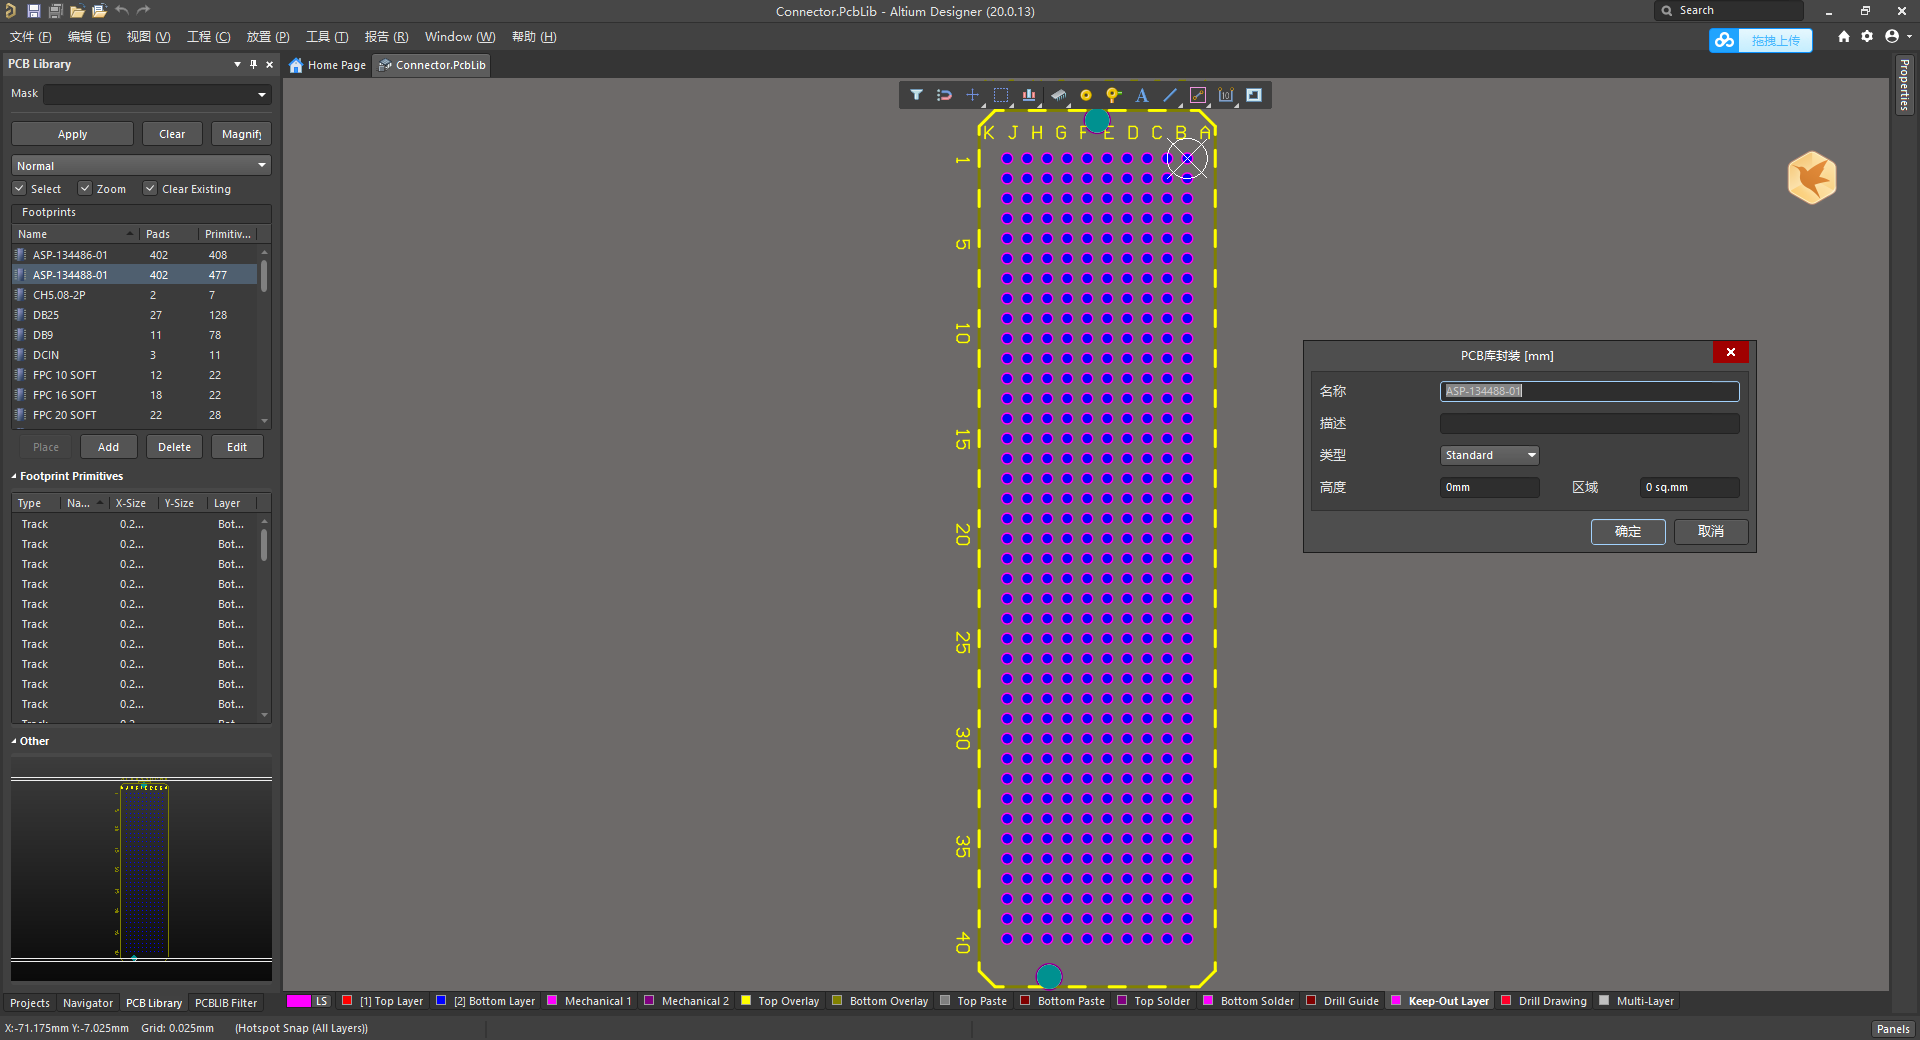
Task: Toggle Top Layer visibility color box
Action: coord(347,1000)
